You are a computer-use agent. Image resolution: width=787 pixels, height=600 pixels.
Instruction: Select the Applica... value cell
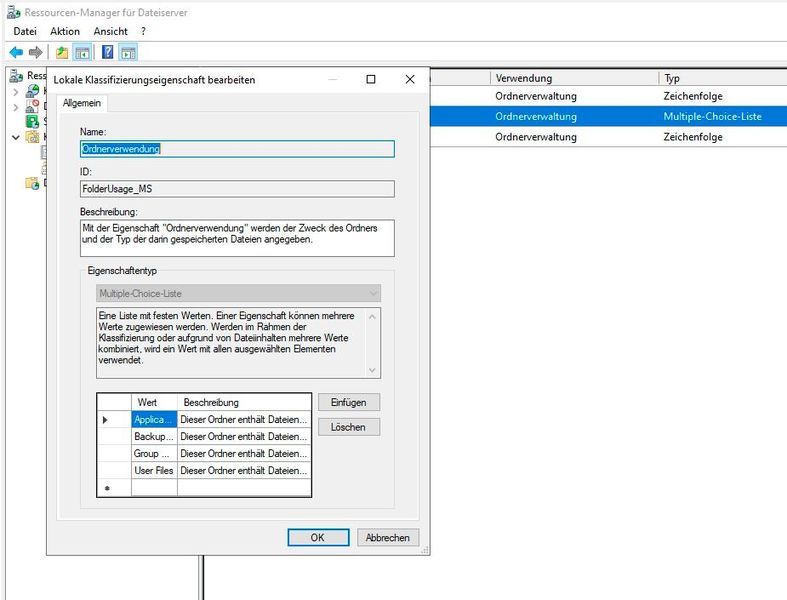point(154,419)
